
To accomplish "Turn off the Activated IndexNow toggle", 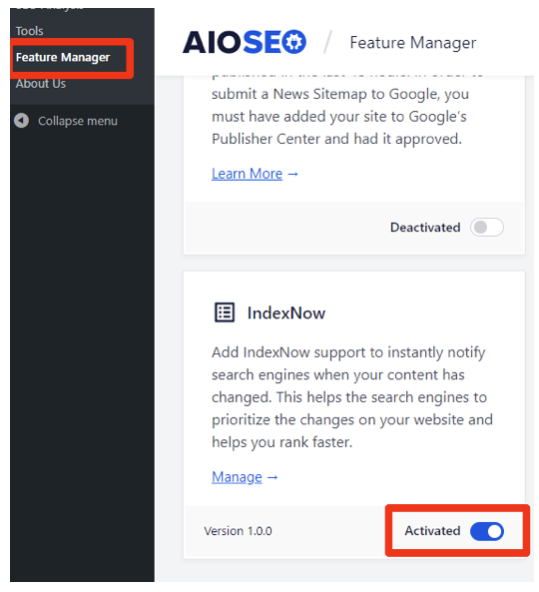I will (x=487, y=531).
